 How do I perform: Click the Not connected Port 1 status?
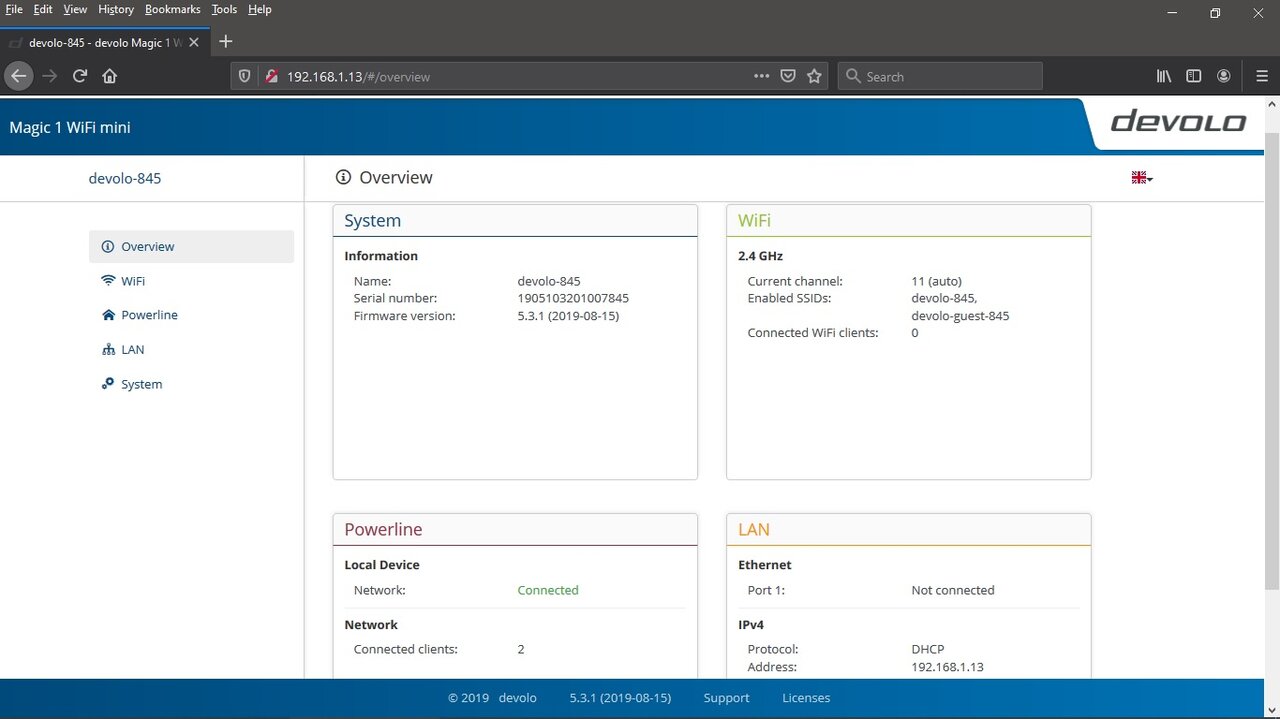953,590
